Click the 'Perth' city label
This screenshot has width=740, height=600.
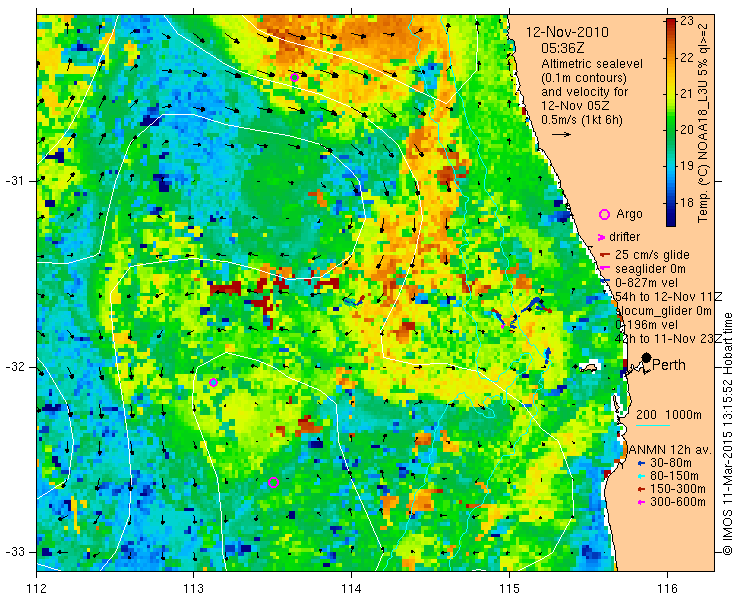[669, 365]
